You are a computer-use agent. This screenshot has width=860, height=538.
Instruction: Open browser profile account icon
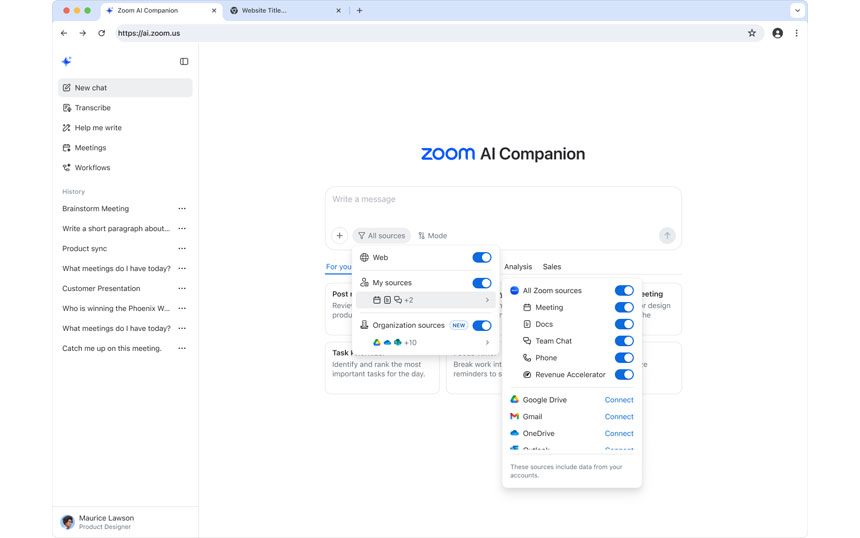[x=777, y=33]
